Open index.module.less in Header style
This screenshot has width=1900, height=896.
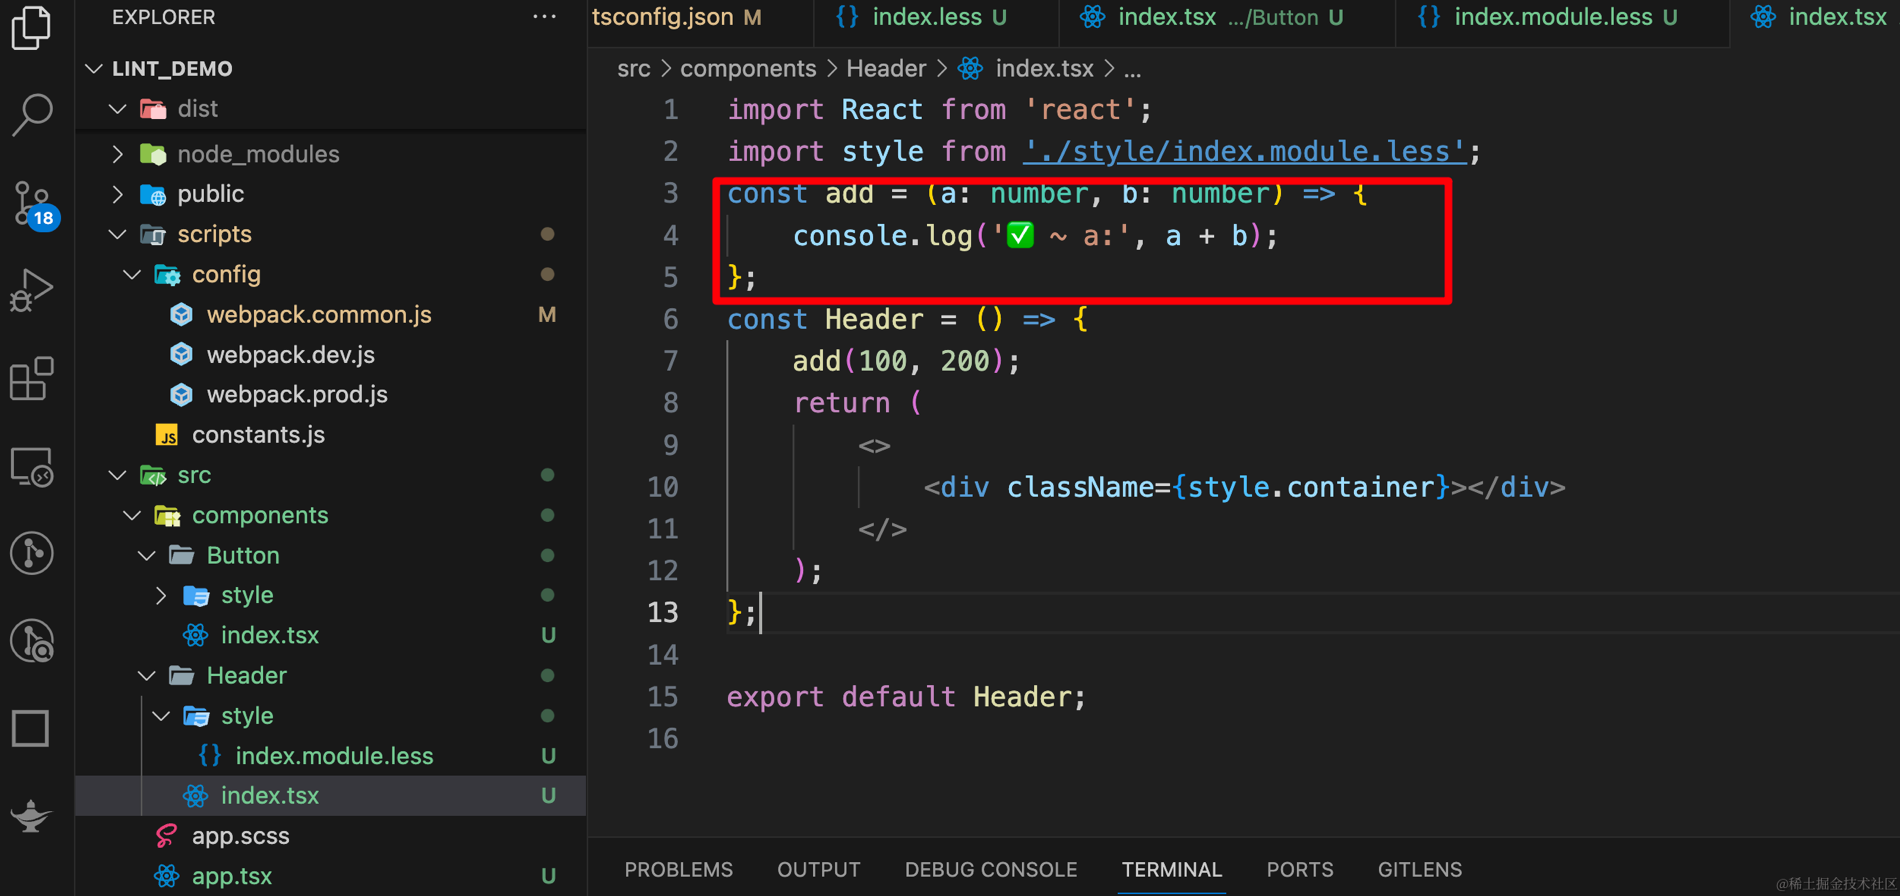click(331, 756)
